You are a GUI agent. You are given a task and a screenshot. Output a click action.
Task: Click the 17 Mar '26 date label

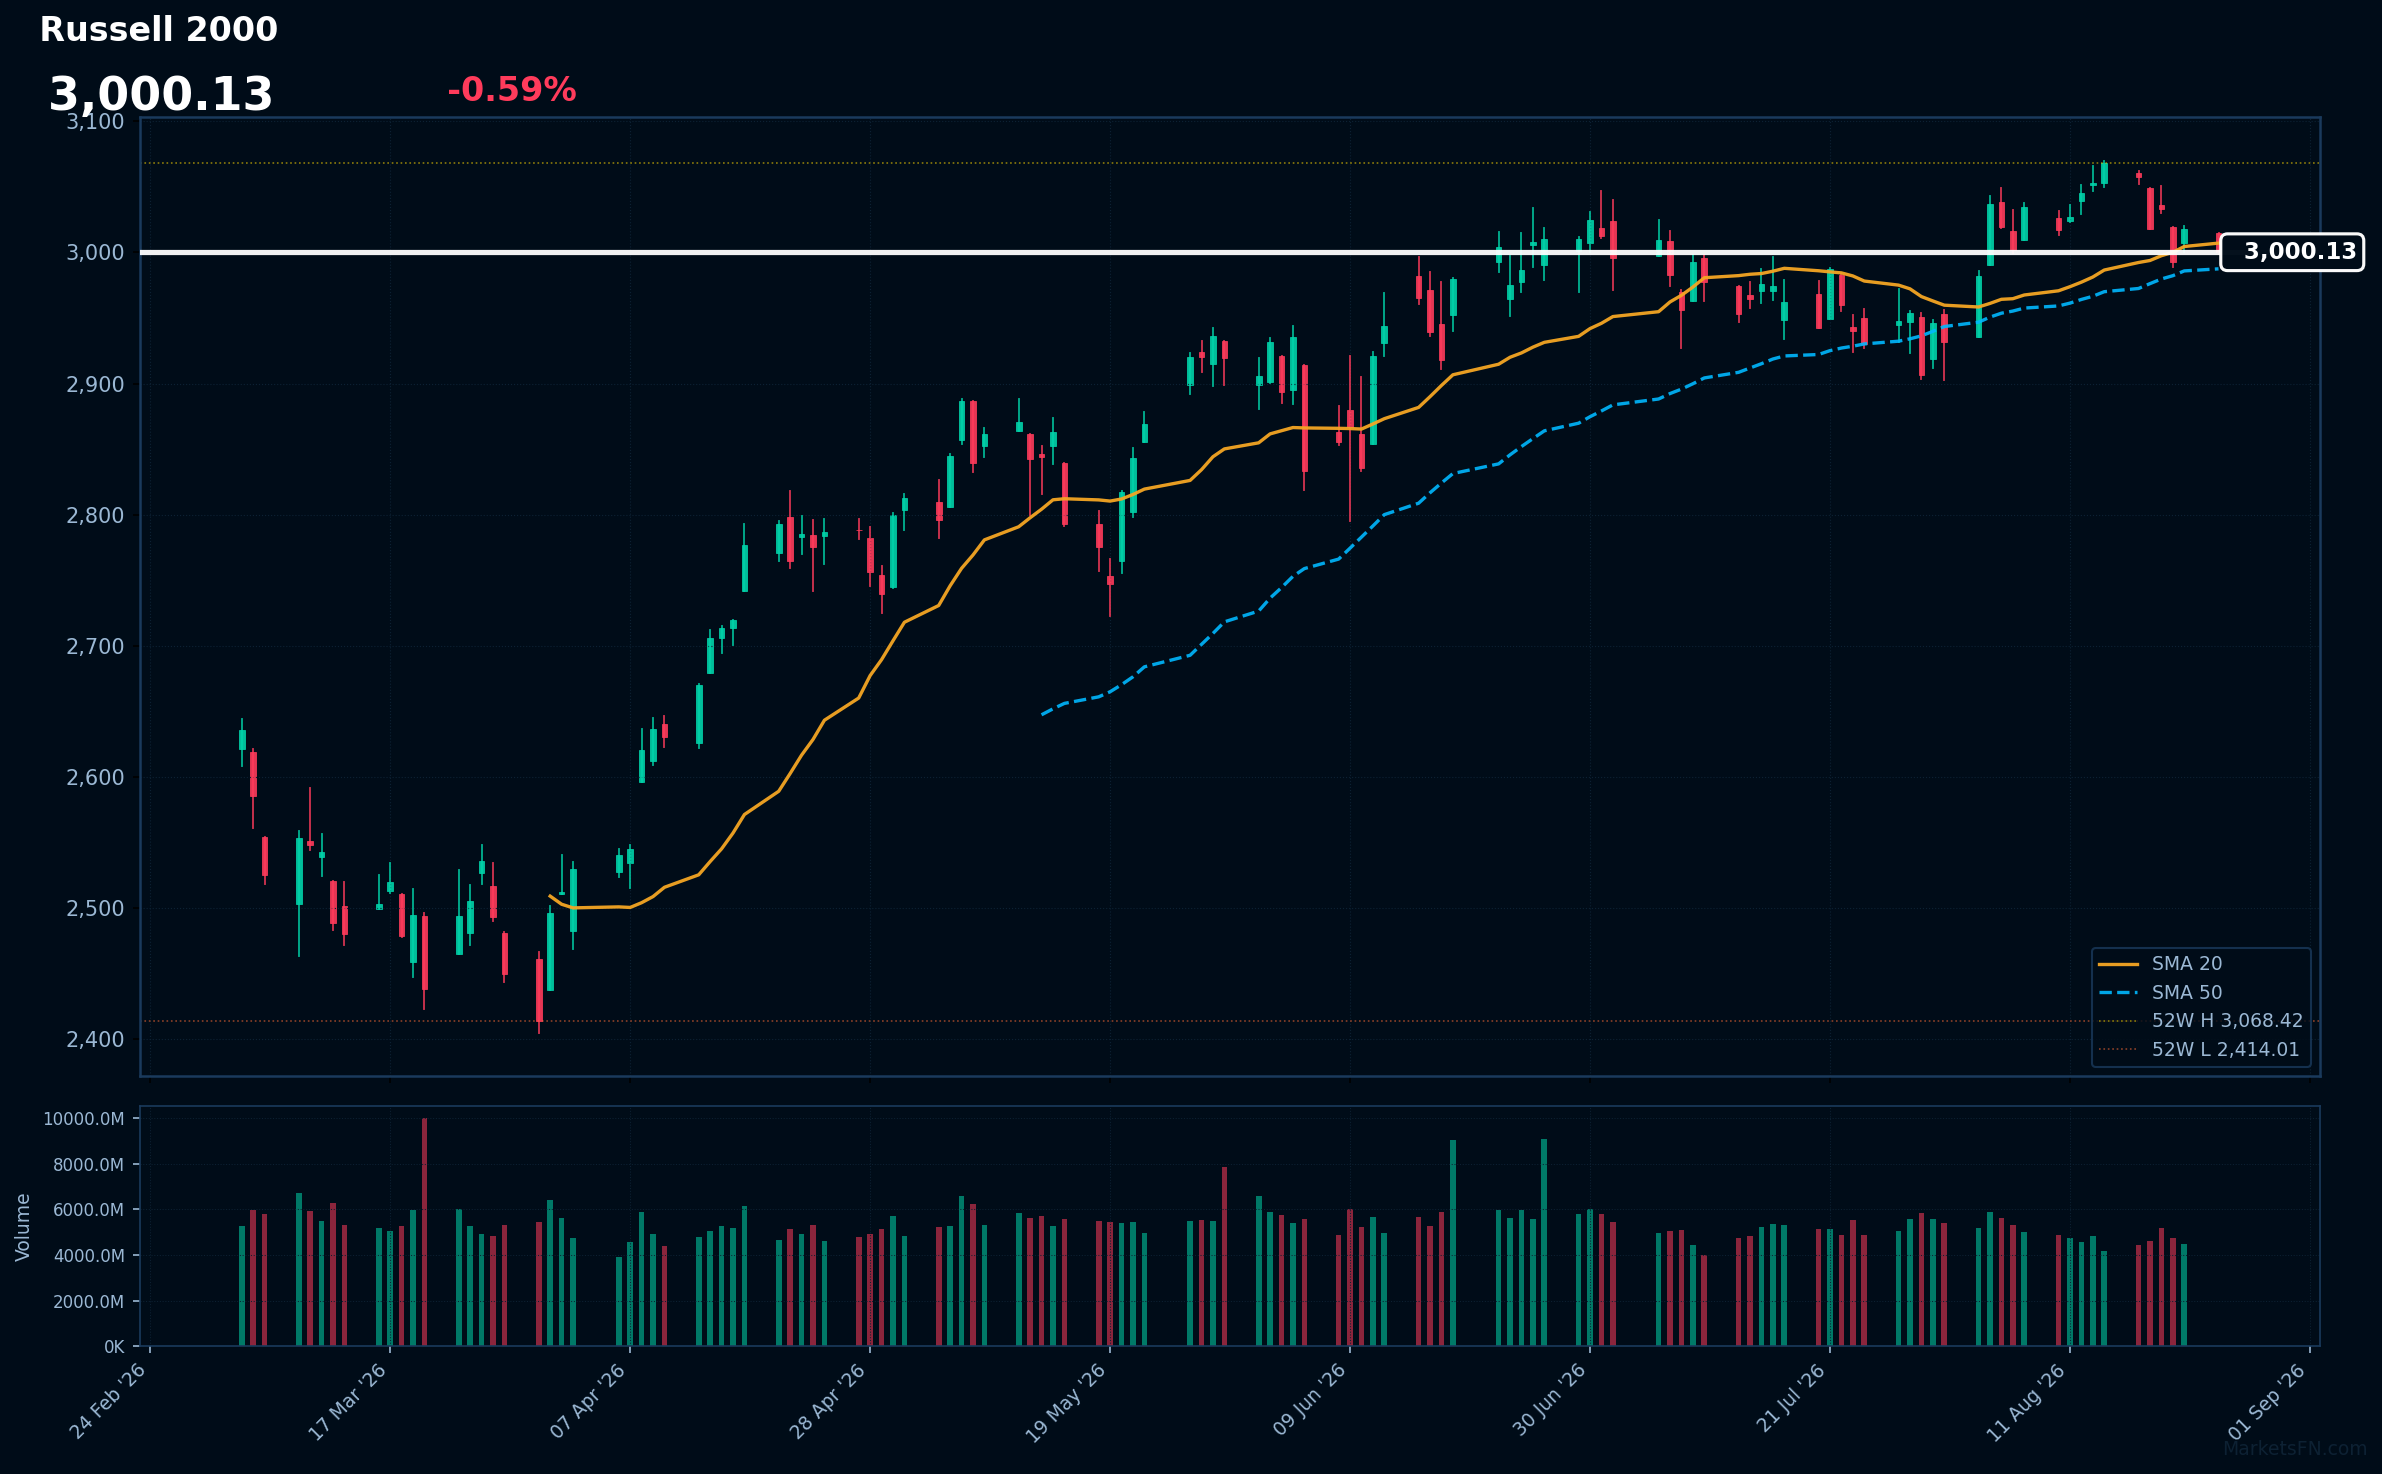click(x=347, y=1401)
